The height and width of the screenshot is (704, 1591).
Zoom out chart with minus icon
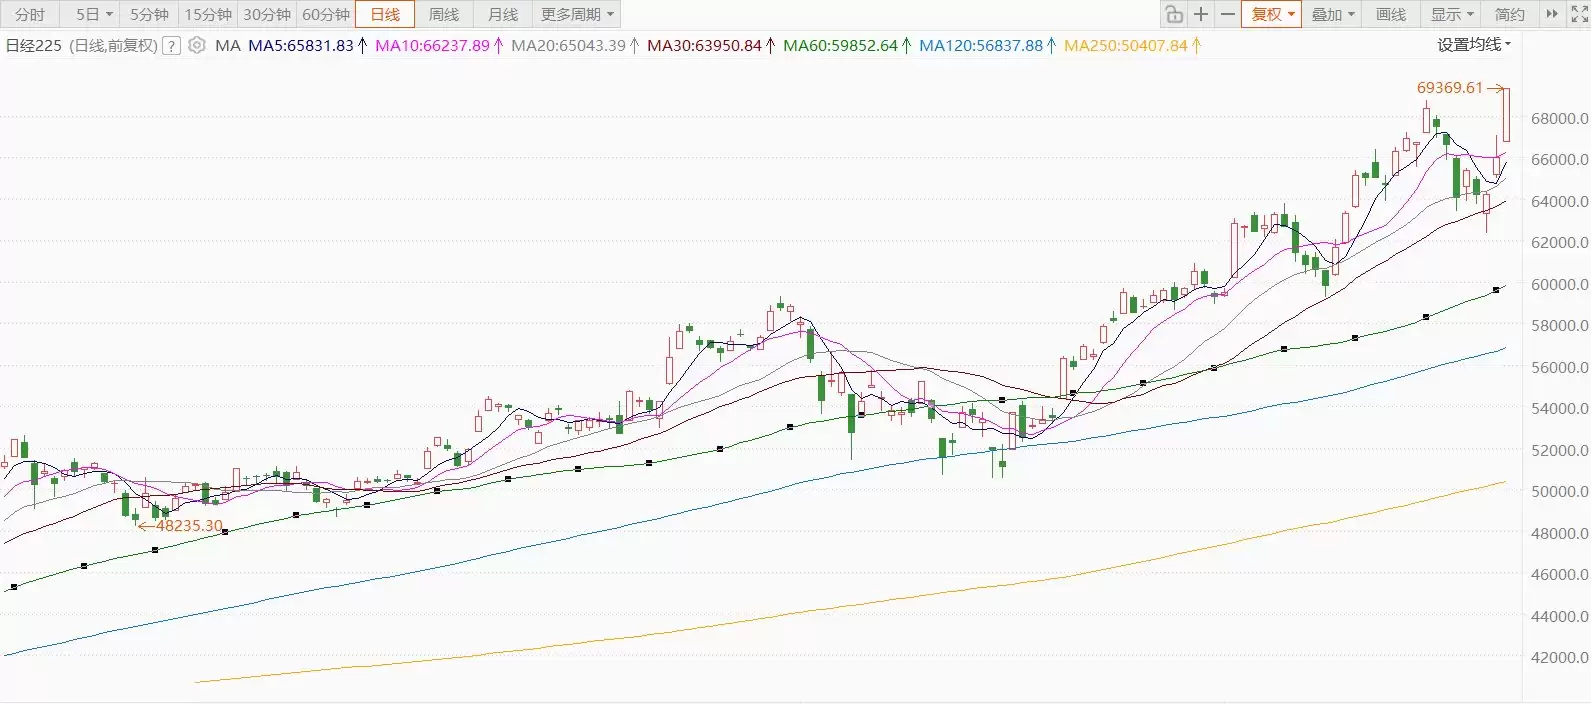1227,14
